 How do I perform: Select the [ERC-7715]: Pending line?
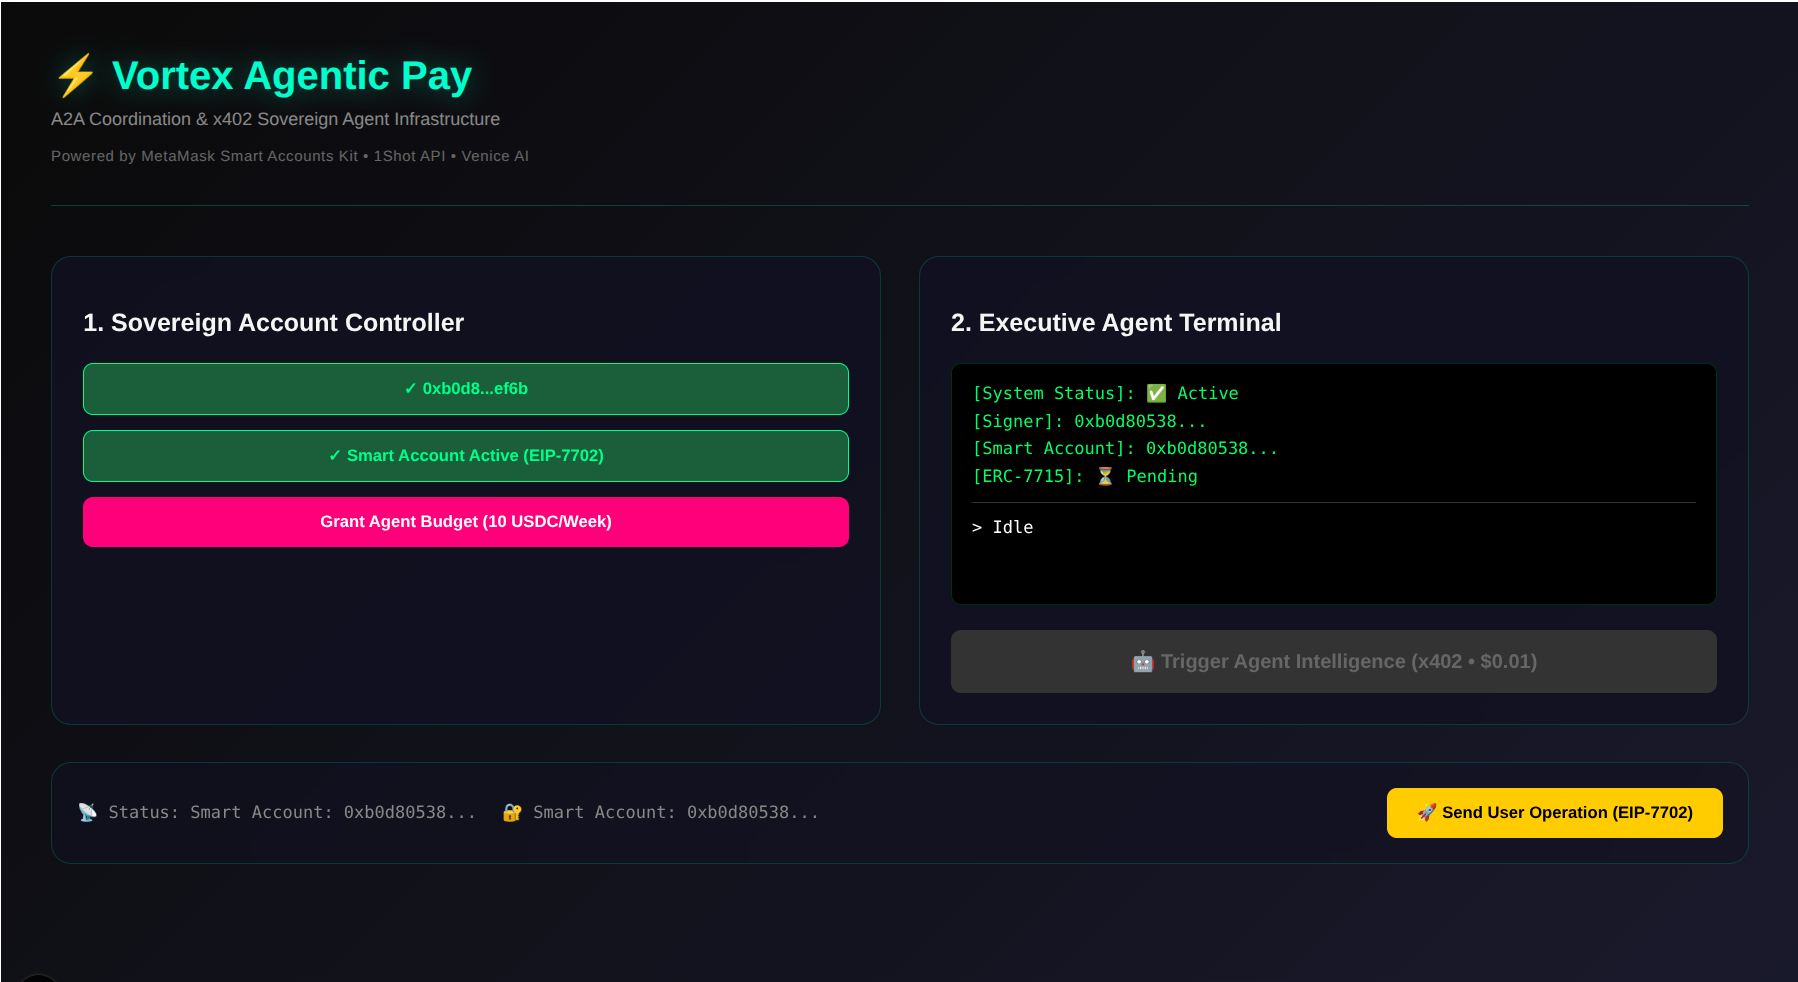point(1085,476)
